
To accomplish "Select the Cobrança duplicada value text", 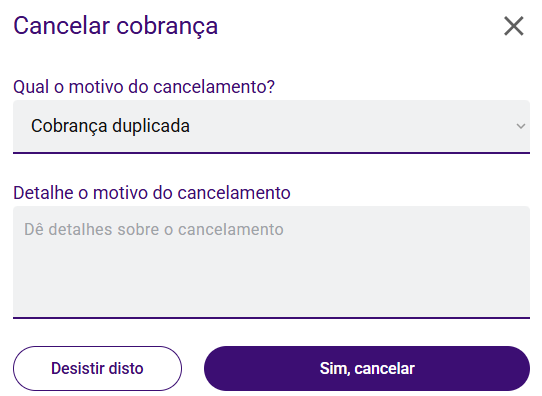I will tap(110, 126).
